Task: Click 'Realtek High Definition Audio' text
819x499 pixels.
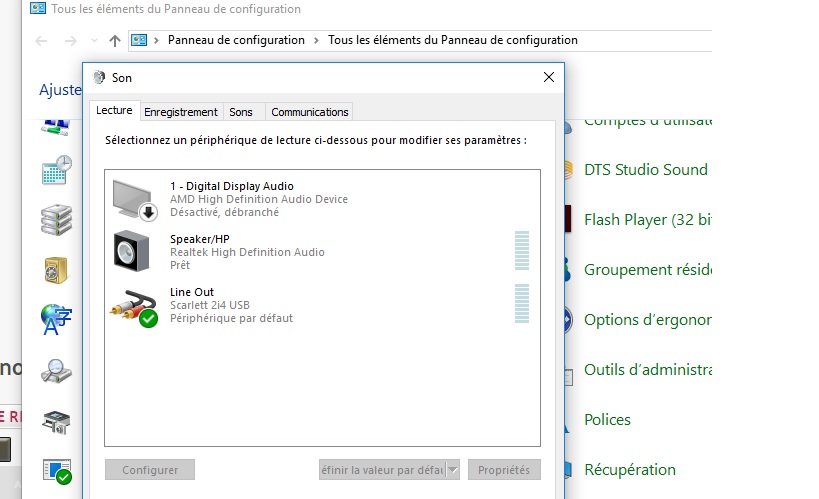Action: click(247, 252)
